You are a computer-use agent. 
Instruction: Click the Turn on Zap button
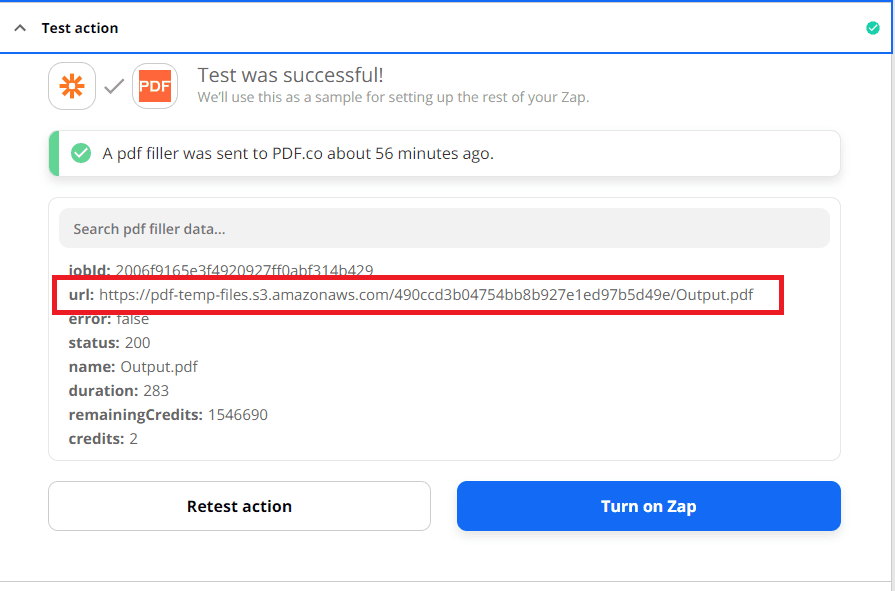point(648,506)
